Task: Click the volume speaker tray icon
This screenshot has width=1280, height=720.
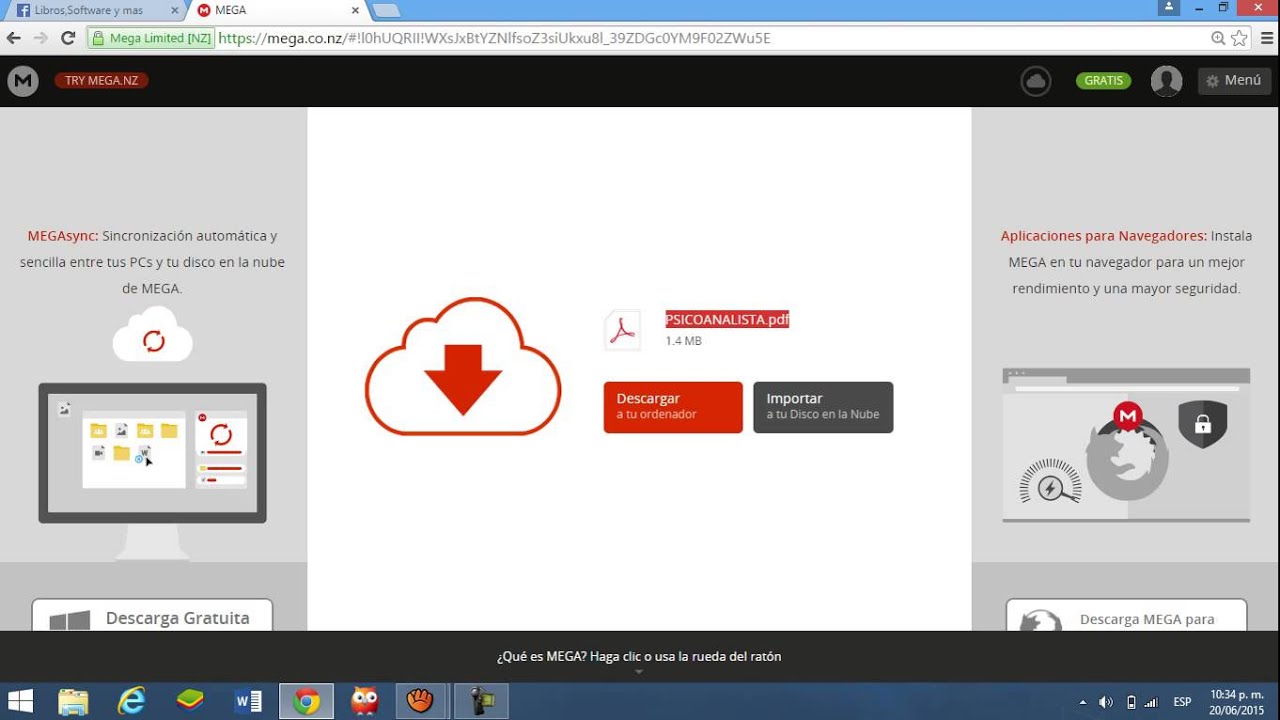Action: click(1106, 702)
